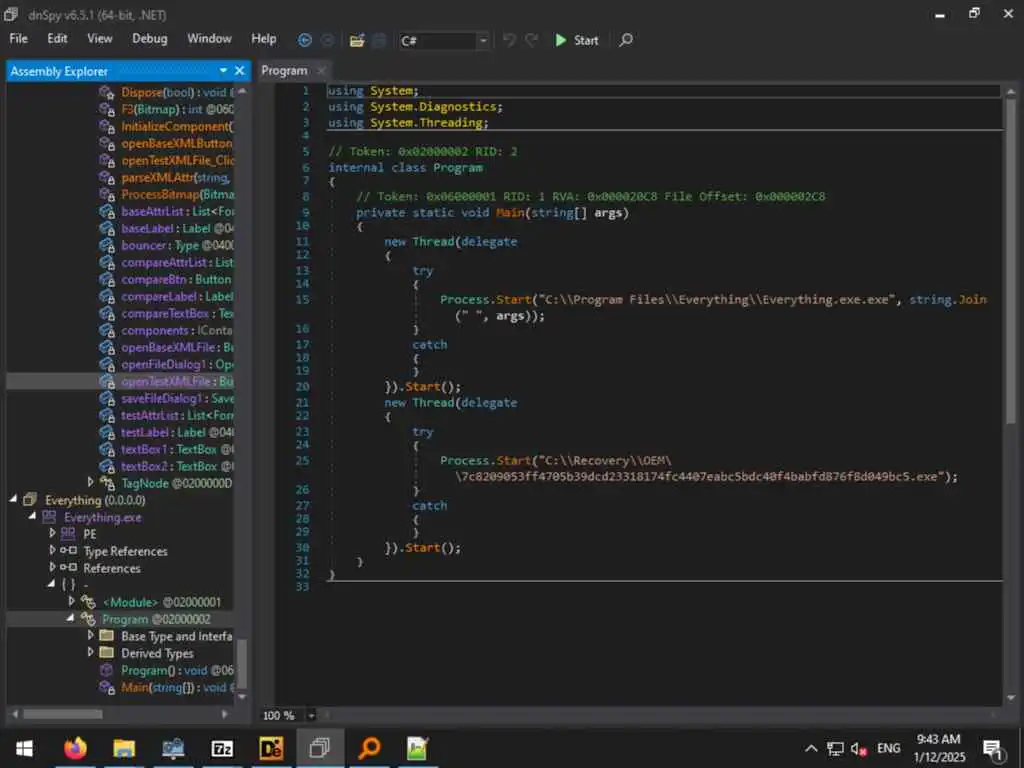Viewport: 1024px width, 768px height.
Task: Click the green Start debugging button
Action: tap(576, 40)
